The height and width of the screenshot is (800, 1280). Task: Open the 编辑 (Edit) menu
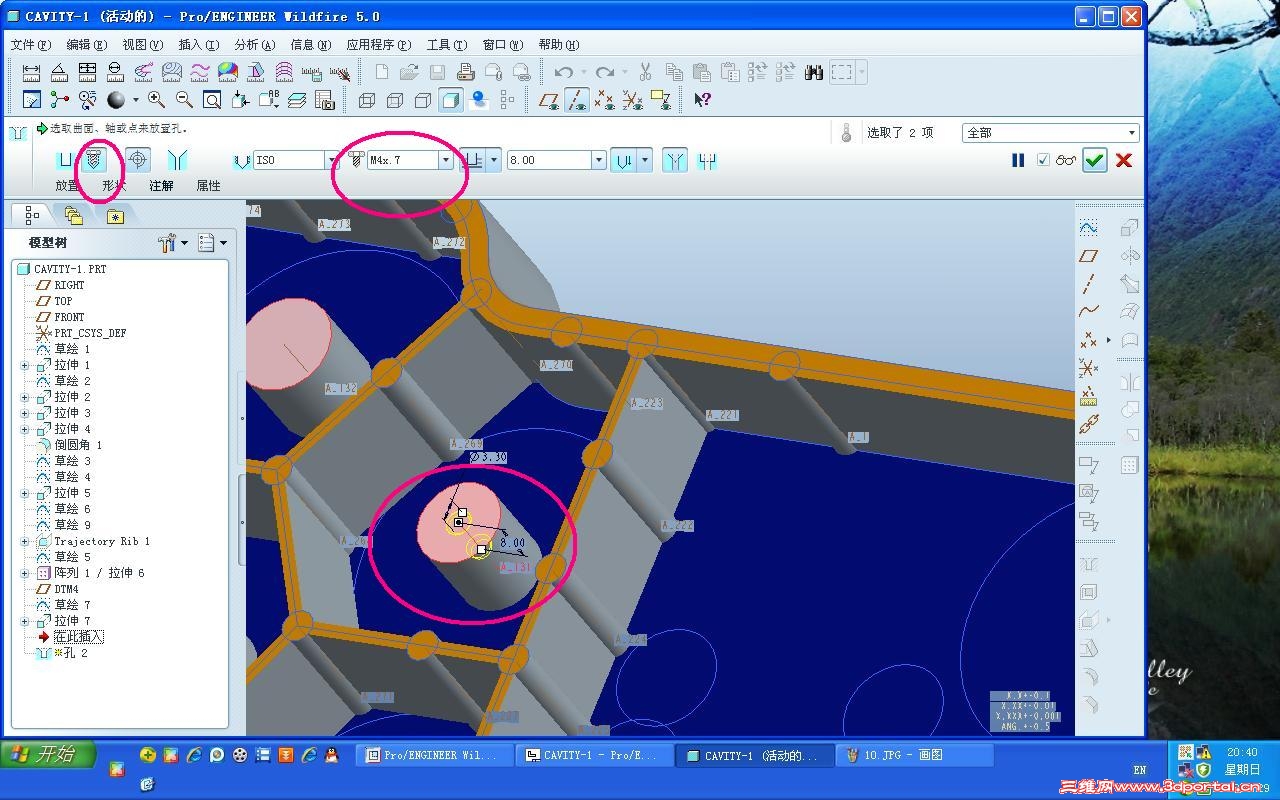pos(86,44)
